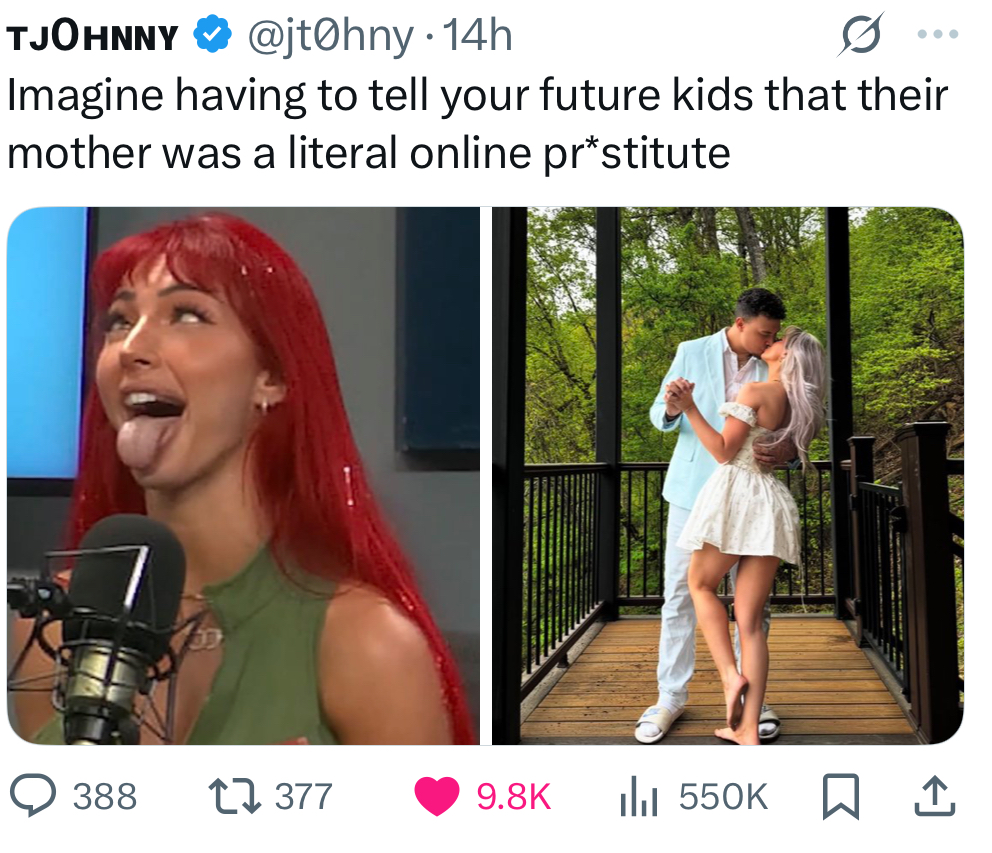Click the 9.8K likes count
The image size is (992, 853).
point(514,796)
